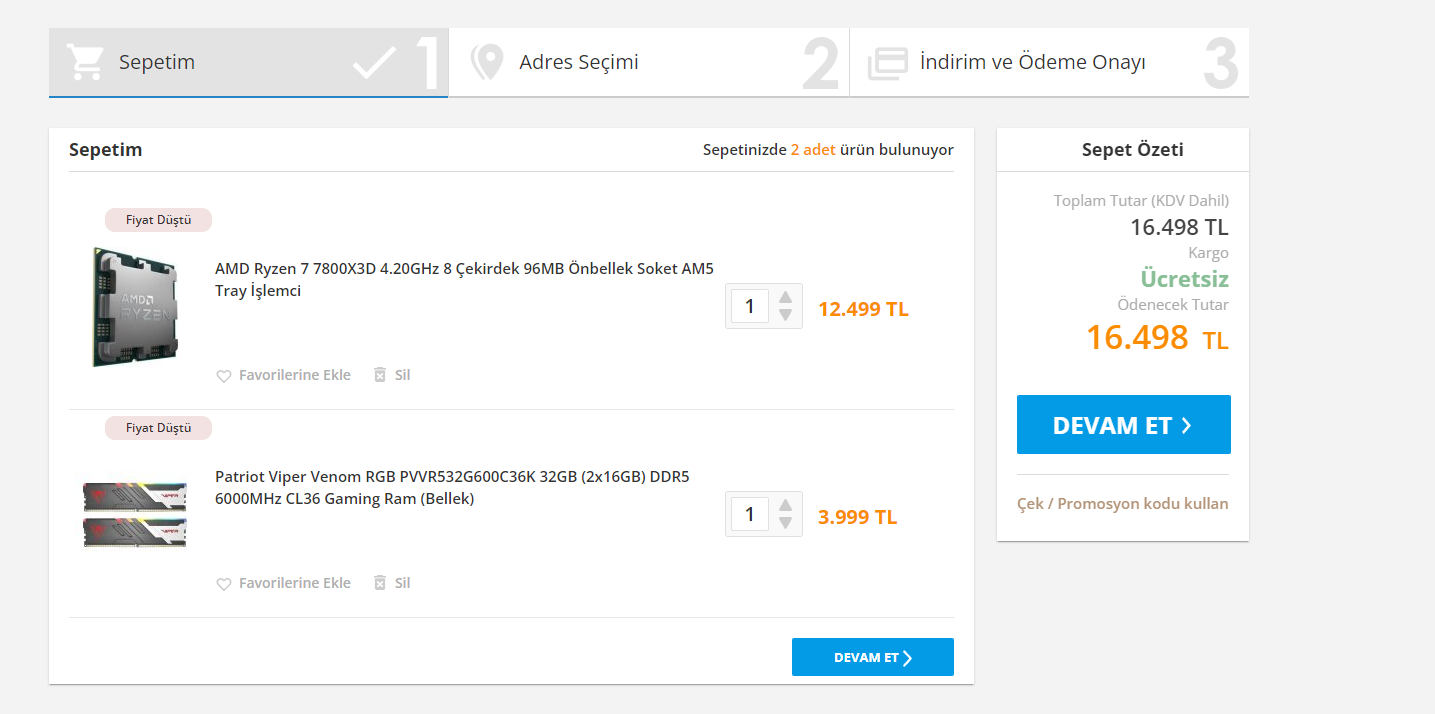Go to Adres Seçimi step
Screen dimensions: 1435x714
[649, 62]
